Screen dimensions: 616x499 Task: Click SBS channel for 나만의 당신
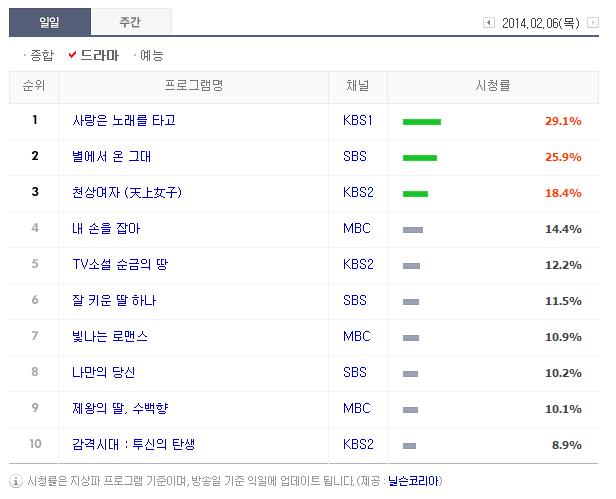coord(355,373)
